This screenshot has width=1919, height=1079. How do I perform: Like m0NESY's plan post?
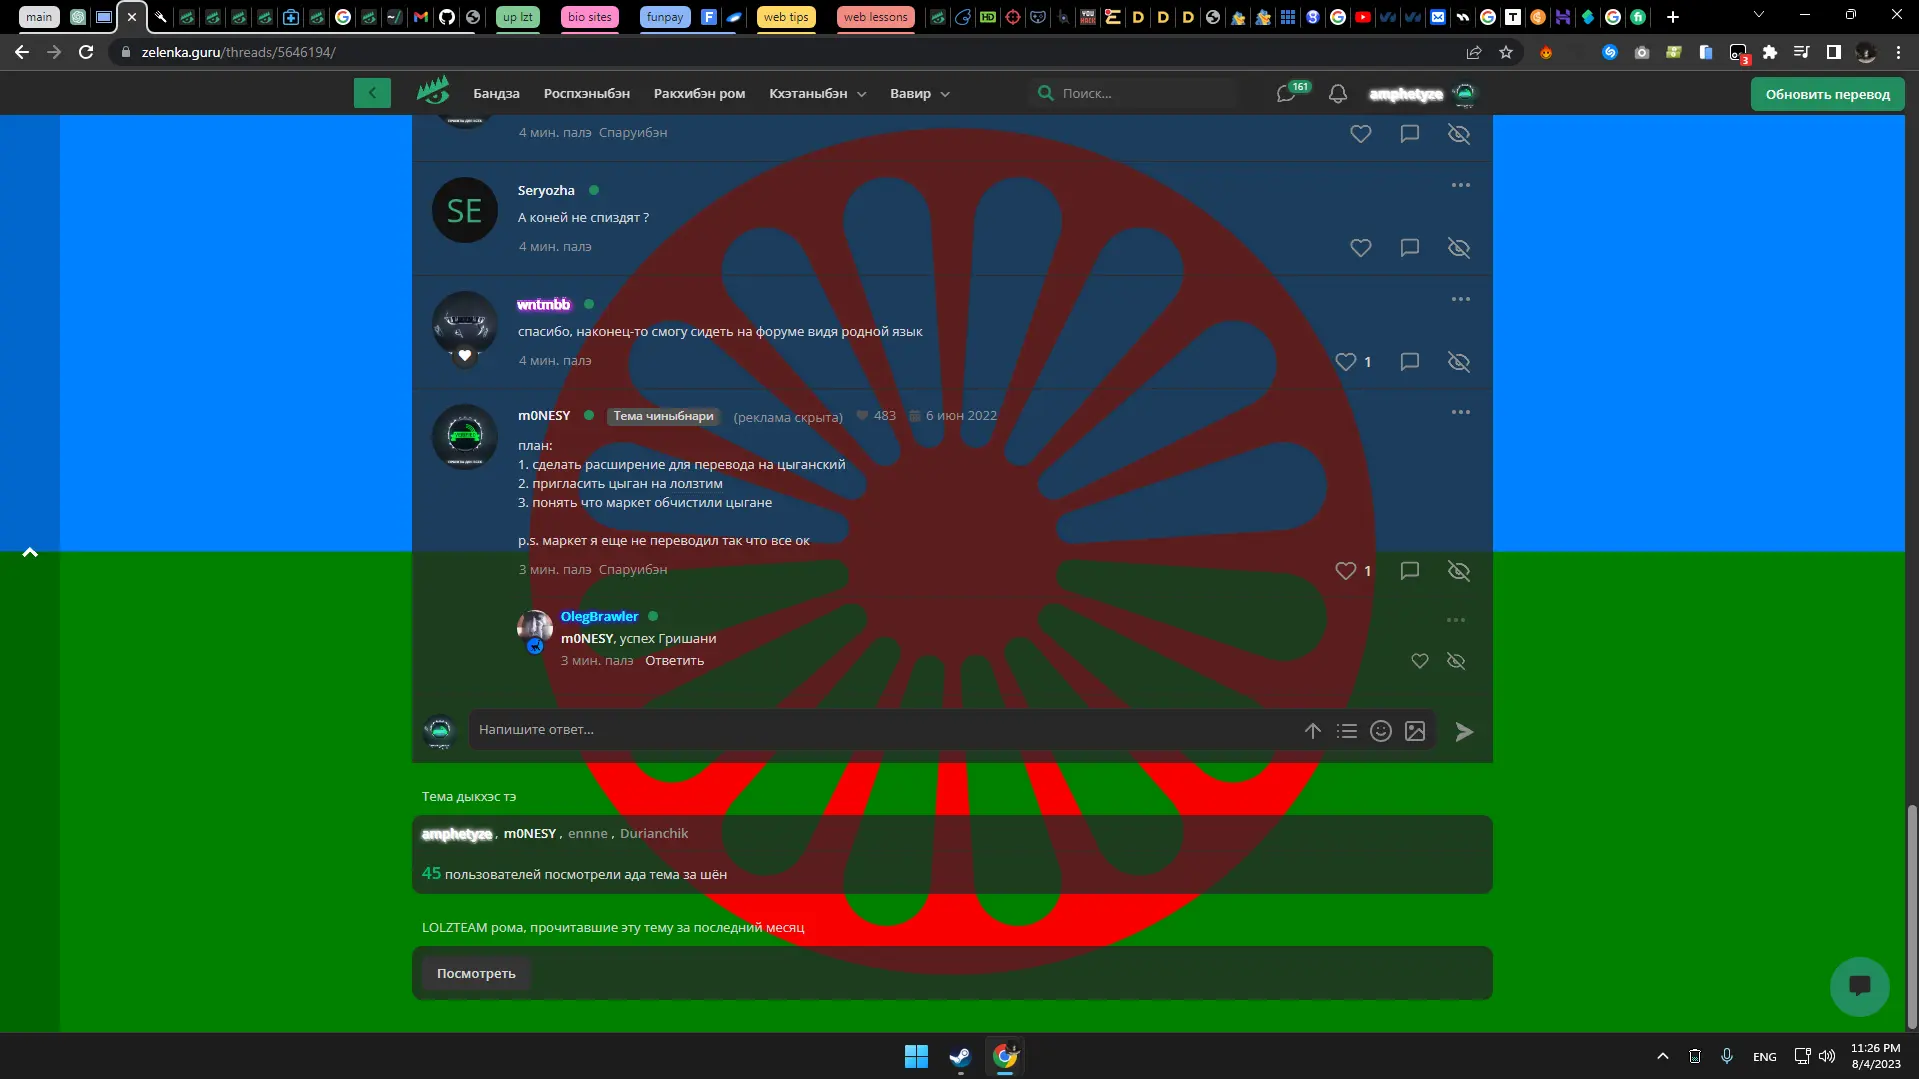[x=1346, y=570]
